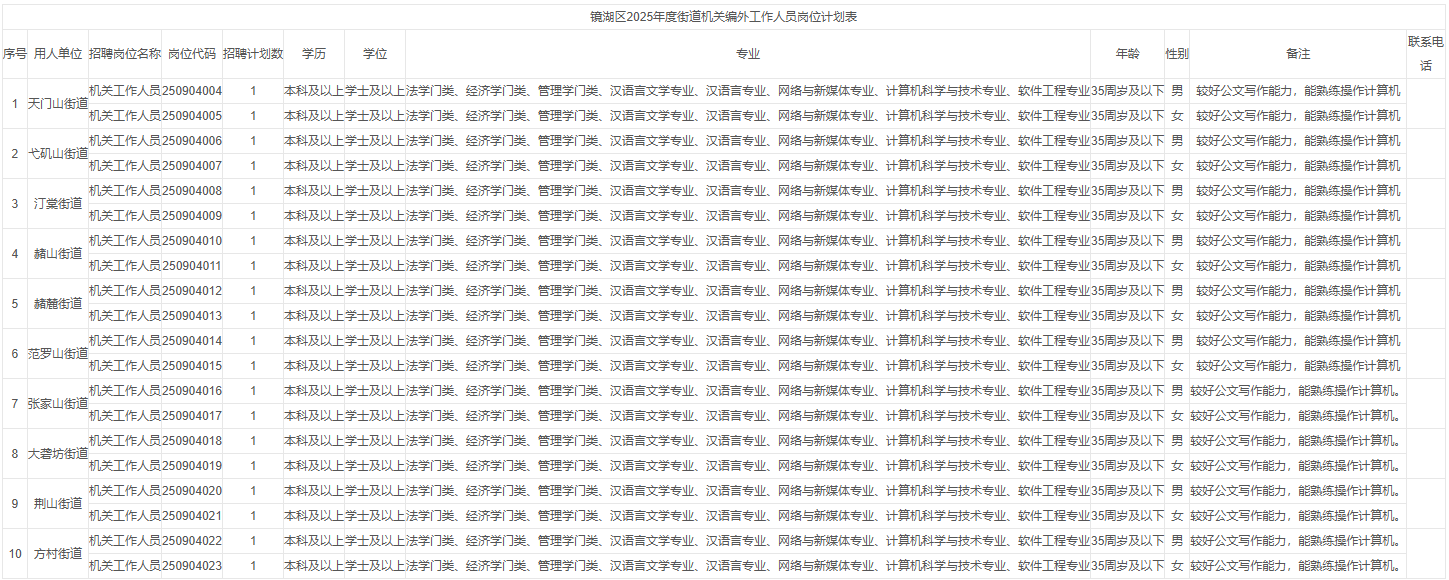Click job code 250904022
This screenshot has width=1449, height=580.
coord(192,540)
